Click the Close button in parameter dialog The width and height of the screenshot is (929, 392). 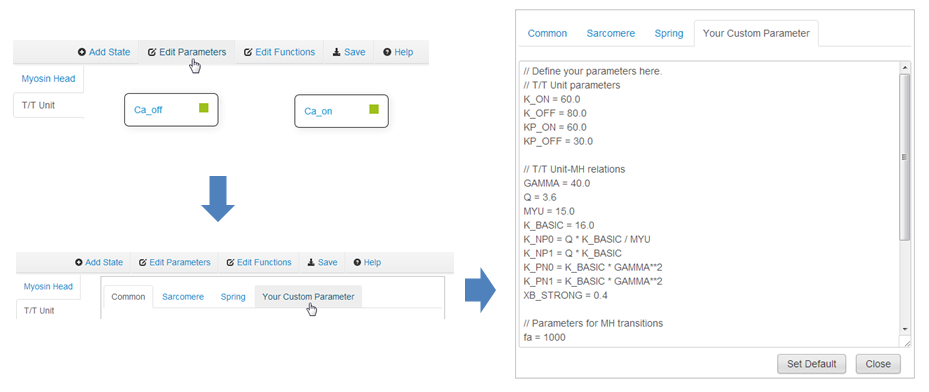pyautogui.click(x=878, y=364)
